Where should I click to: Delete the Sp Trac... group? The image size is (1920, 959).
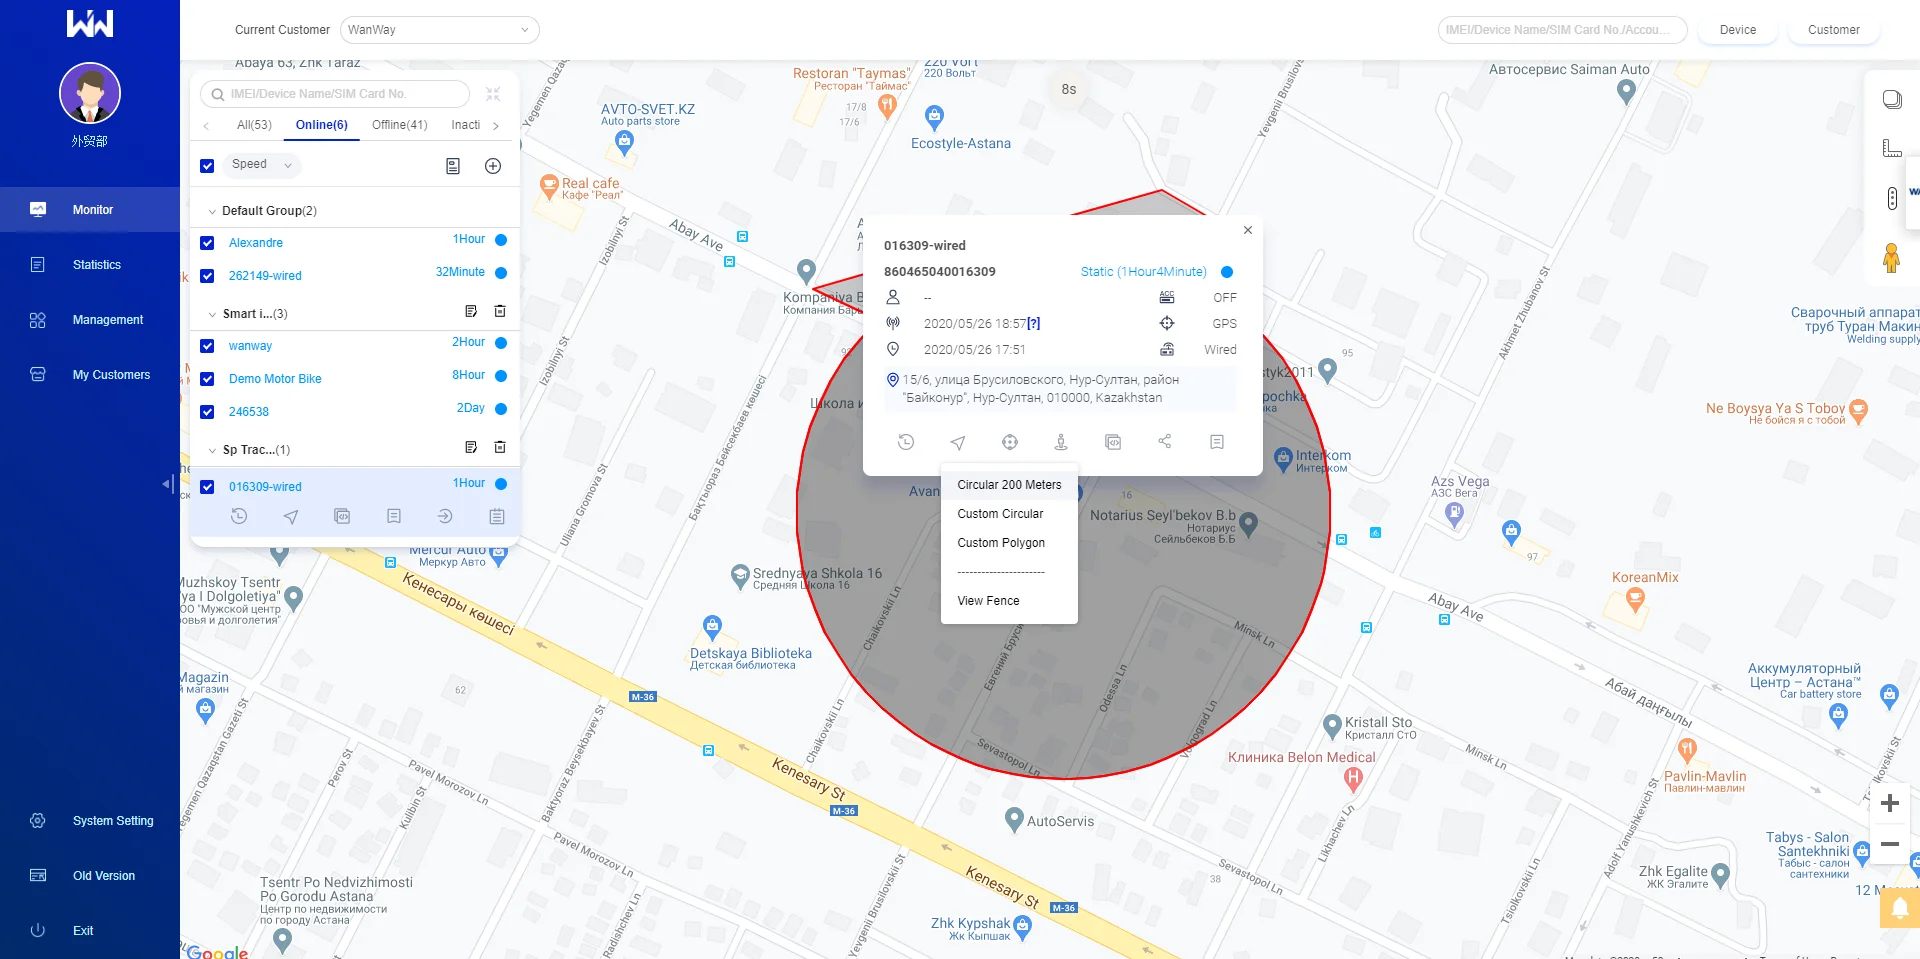500,448
